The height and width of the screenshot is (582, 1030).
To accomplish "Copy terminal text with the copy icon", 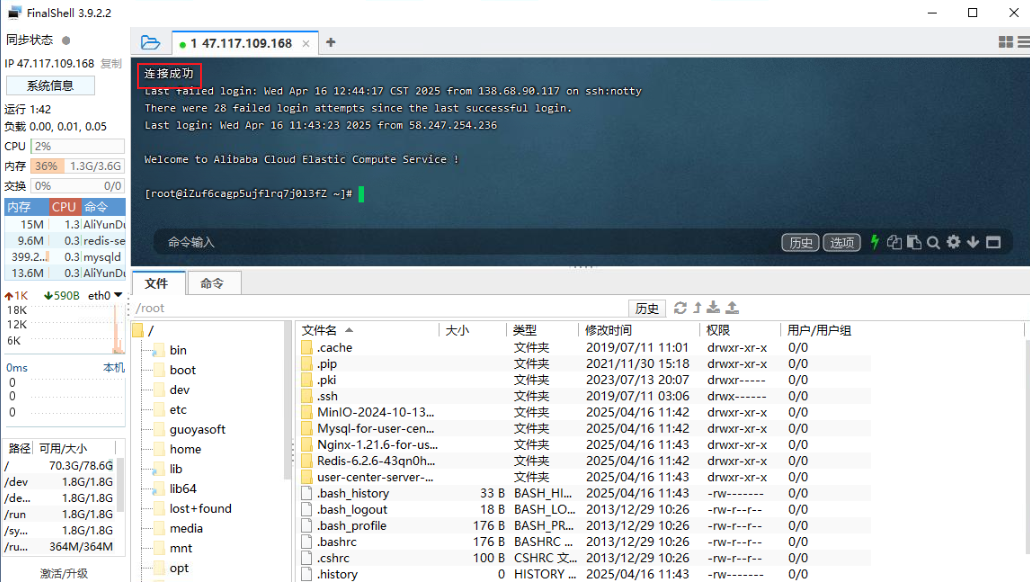I will pyautogui.click(x=894, y=242).
